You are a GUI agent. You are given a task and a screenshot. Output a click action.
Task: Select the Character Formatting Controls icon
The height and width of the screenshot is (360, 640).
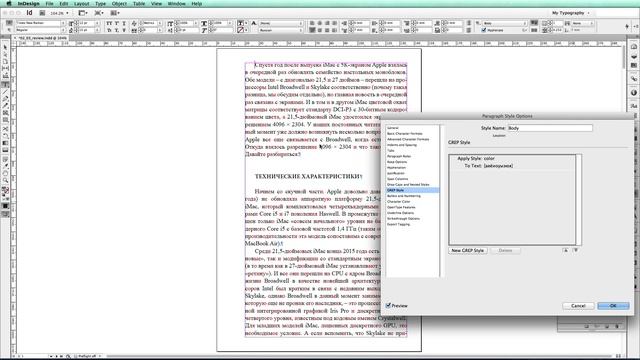(x=9, y=23)
